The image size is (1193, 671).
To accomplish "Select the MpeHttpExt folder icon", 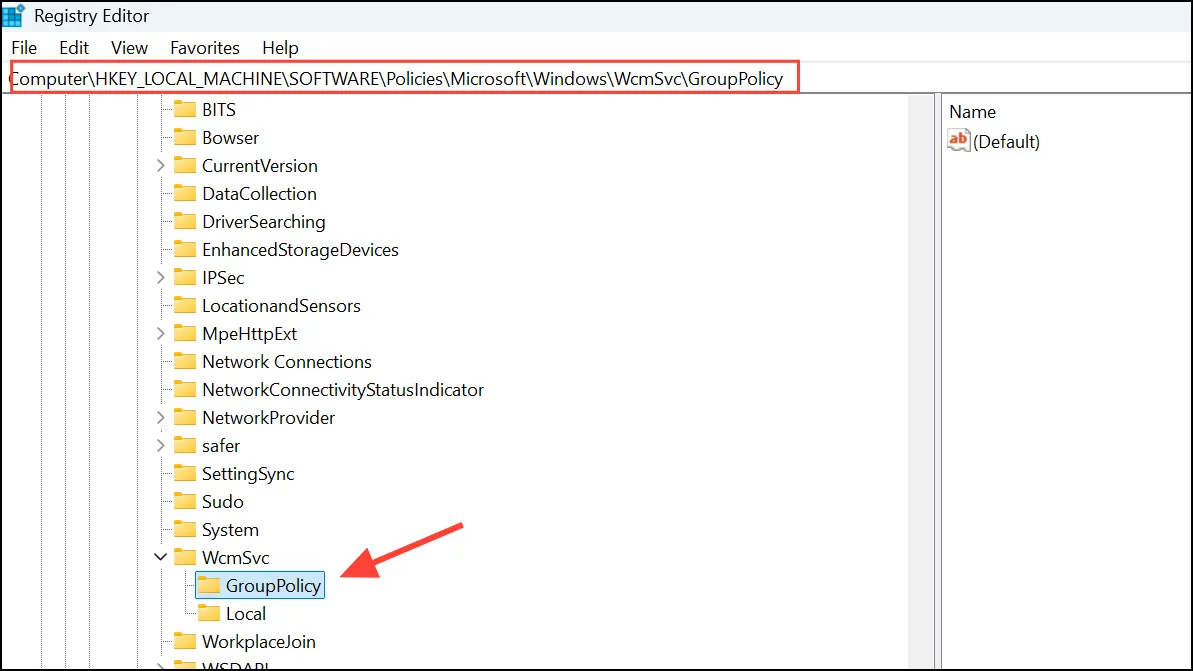I will point(185,333).
